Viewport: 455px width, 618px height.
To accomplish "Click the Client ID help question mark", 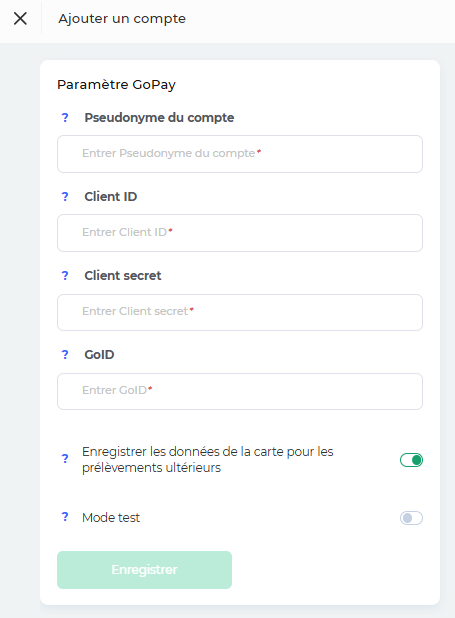I will [x=65, y=196].
